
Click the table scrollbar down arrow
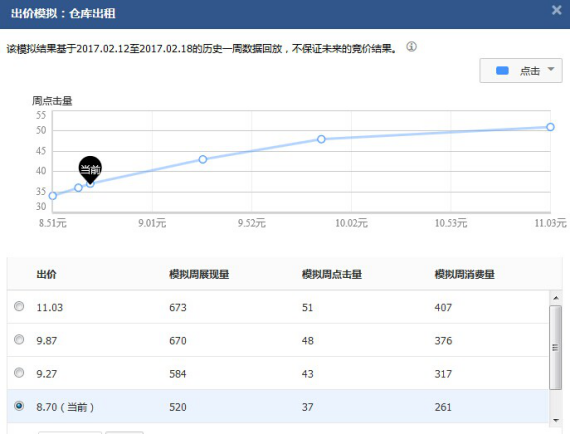coord(556,421)
